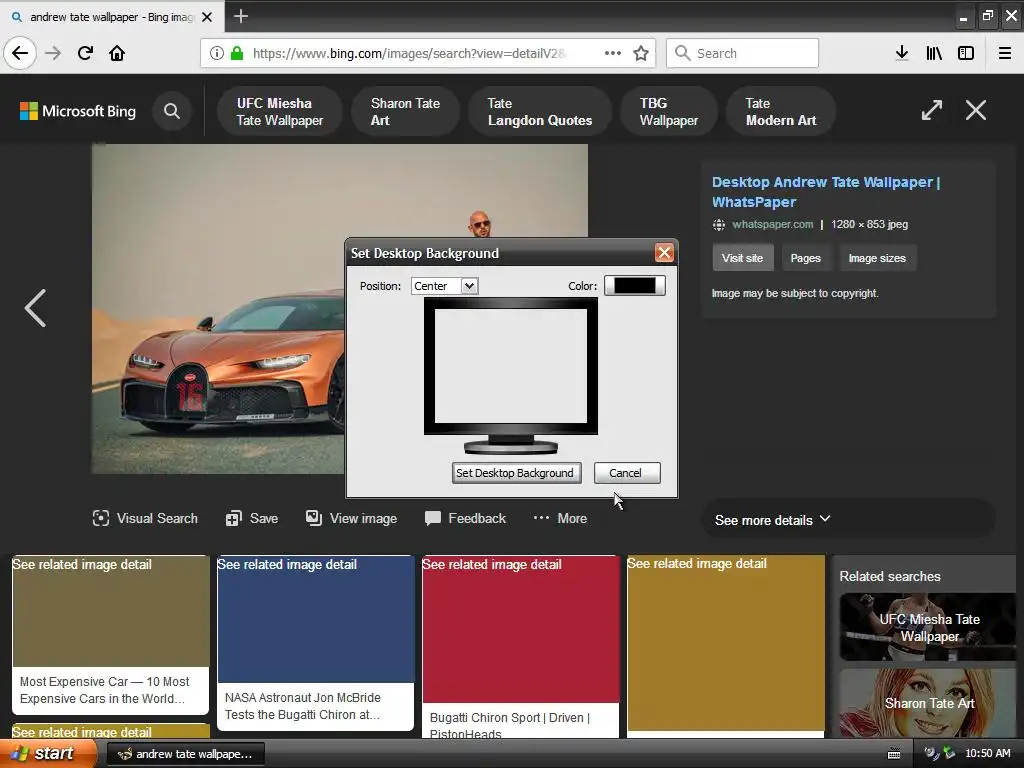Screen dimensions: 1024x768
Task: Close the Set Desktop Background dialog
Action: 664,253
